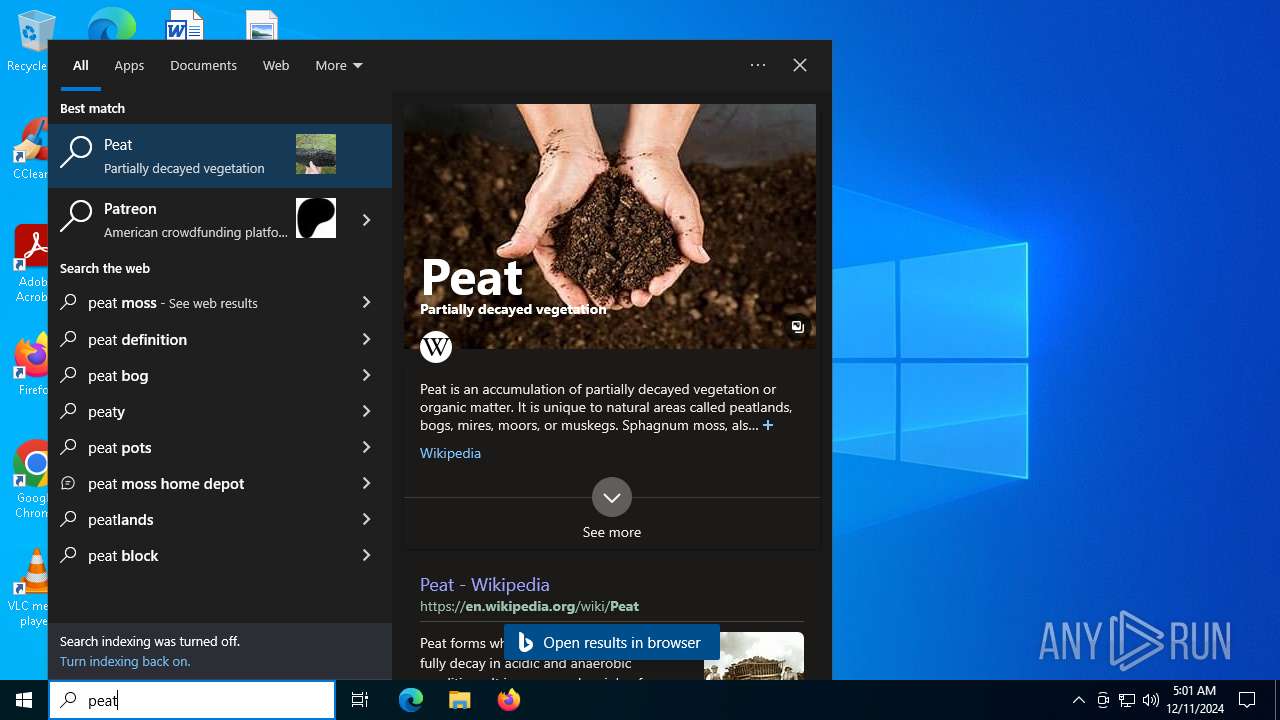Image resolution: width=1280 pixels, height=720 pixels.
Task: Click the See more down-arrow button
Action: 612,497
